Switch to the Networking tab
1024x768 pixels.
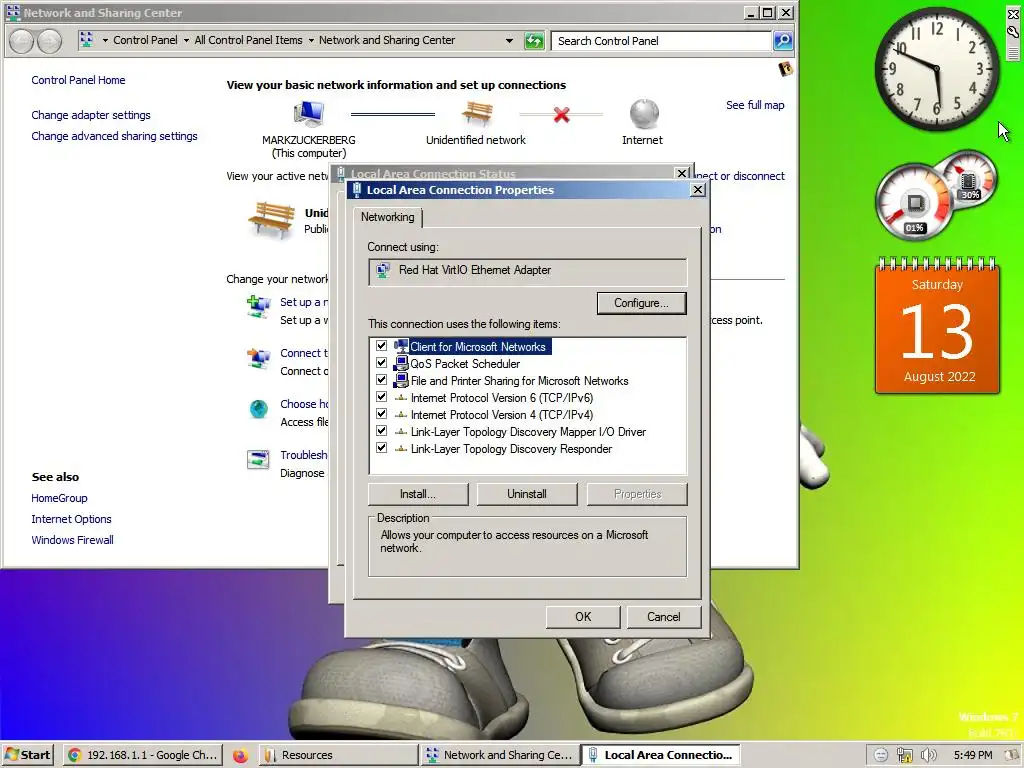388,217
